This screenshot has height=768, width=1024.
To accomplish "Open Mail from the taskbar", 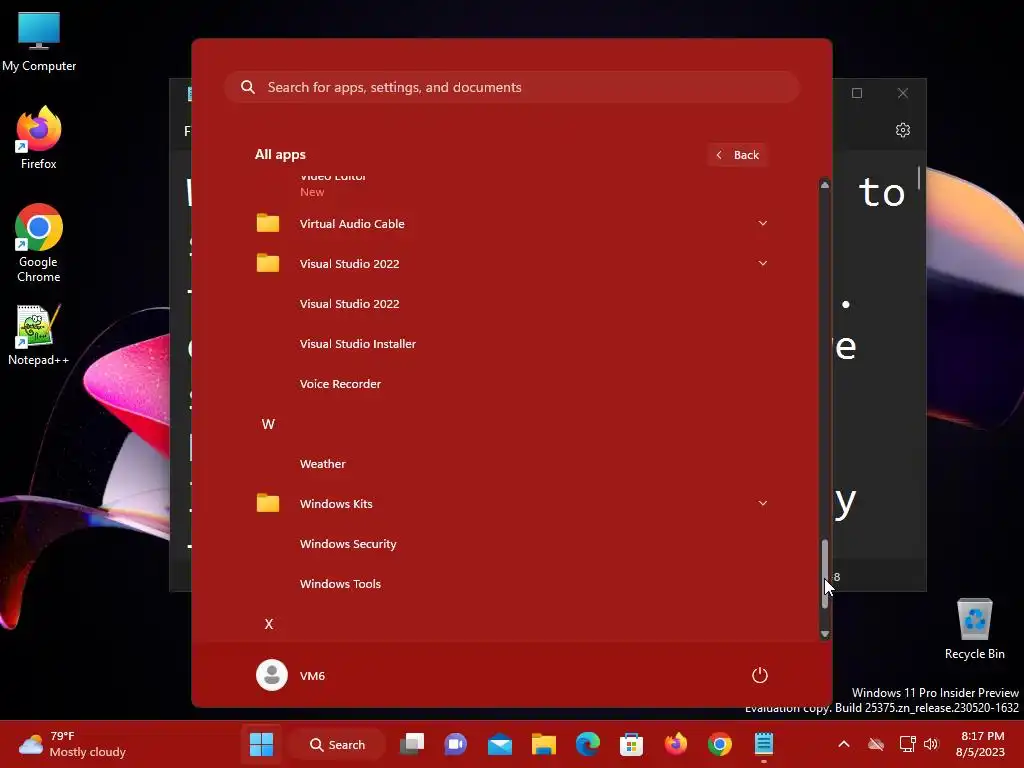I will [x=500, y=744].
